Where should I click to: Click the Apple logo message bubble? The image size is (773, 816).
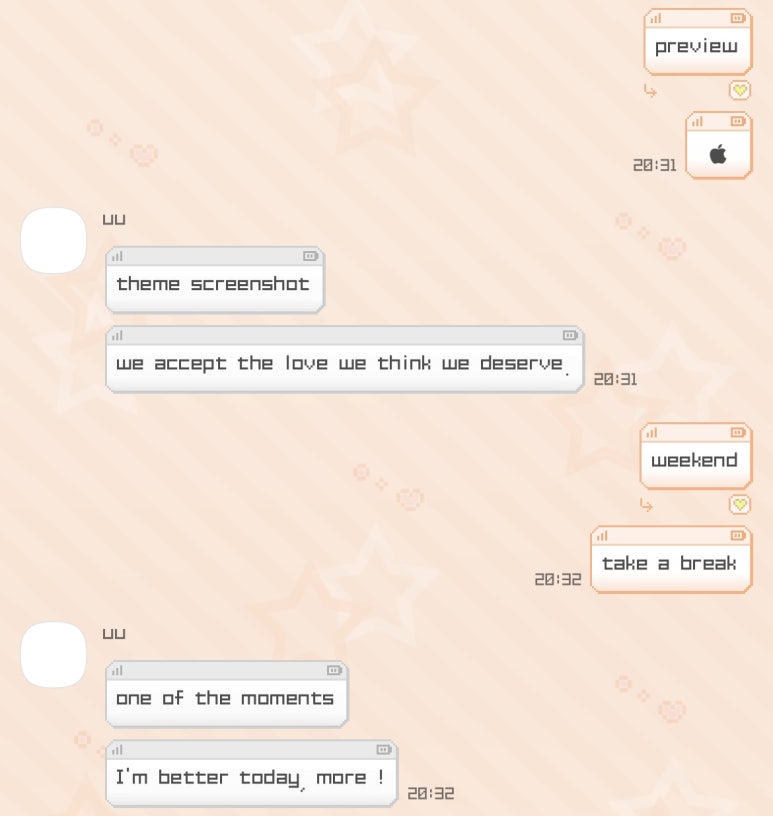coord(718,145)
